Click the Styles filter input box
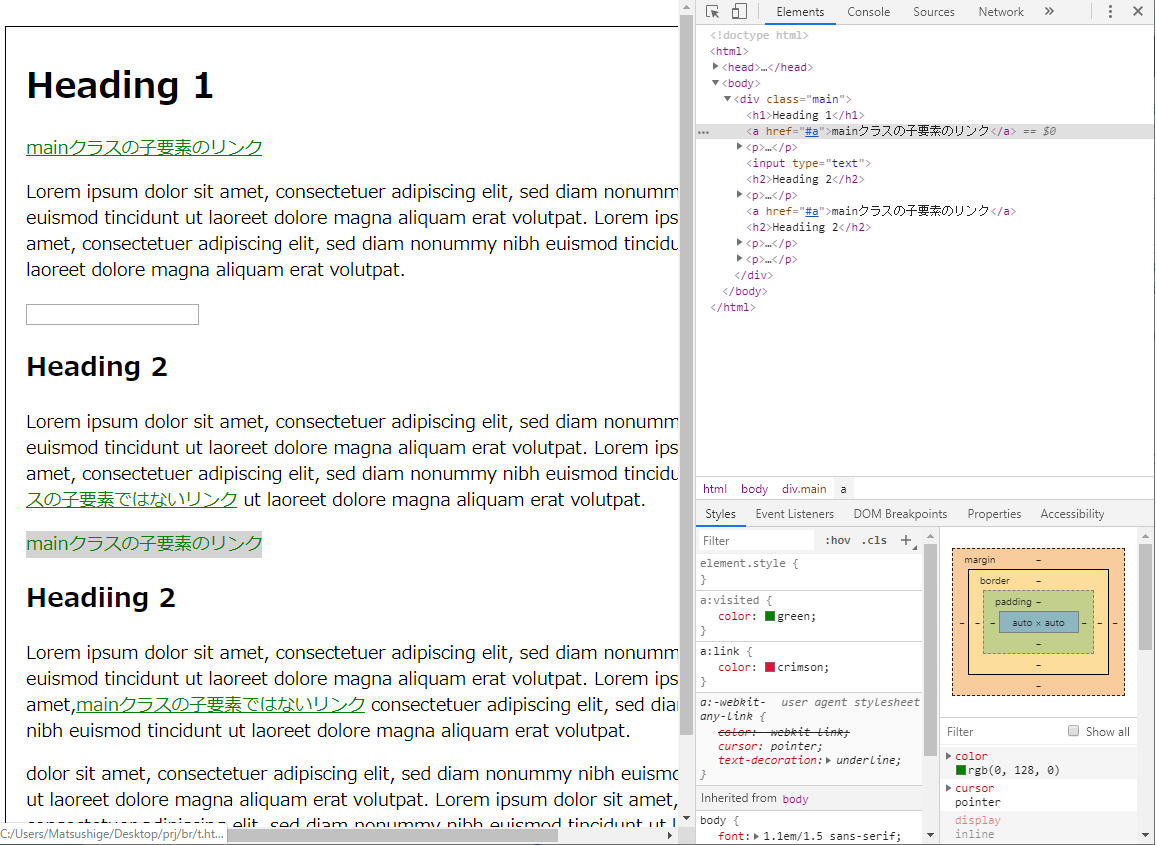1157x845 pixels. click(x=756, y=541)
